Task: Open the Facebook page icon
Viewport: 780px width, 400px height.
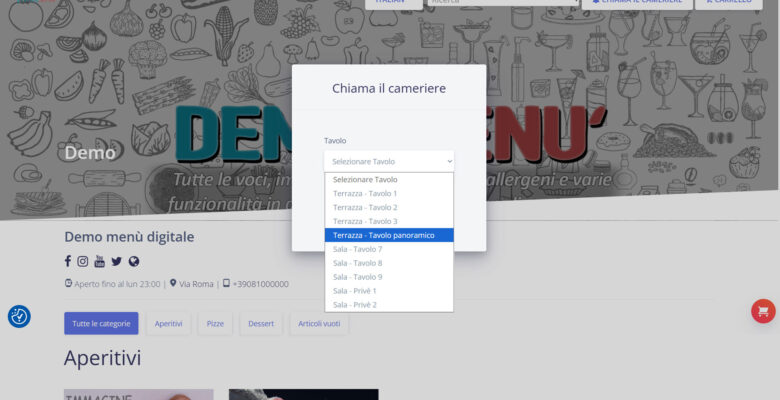Action: coord(68,261)
